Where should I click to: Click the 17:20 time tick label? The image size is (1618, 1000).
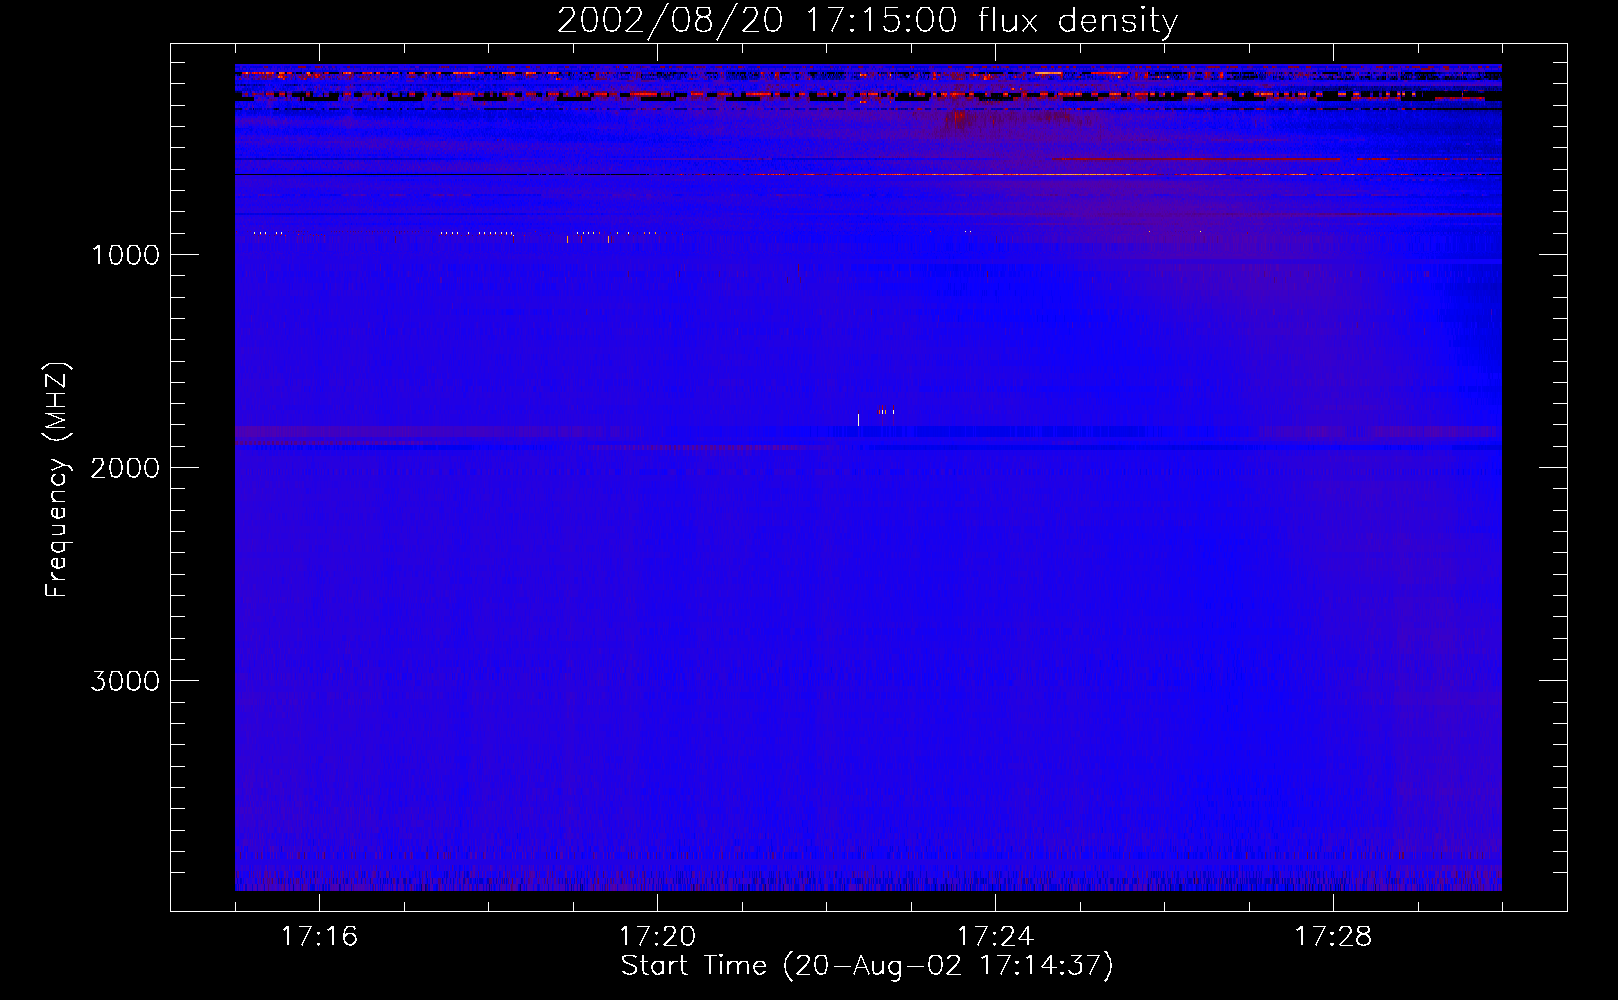tap(657, 936)
